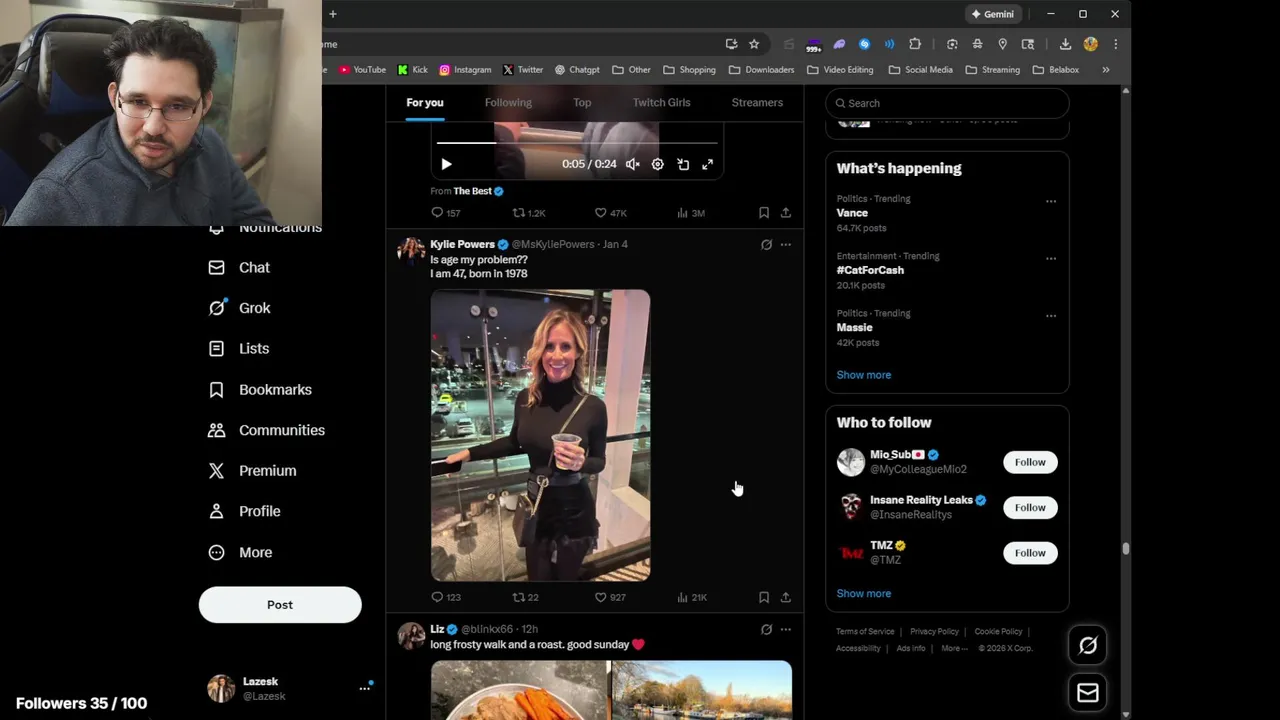Share the top video post

[x=786, y=213]
